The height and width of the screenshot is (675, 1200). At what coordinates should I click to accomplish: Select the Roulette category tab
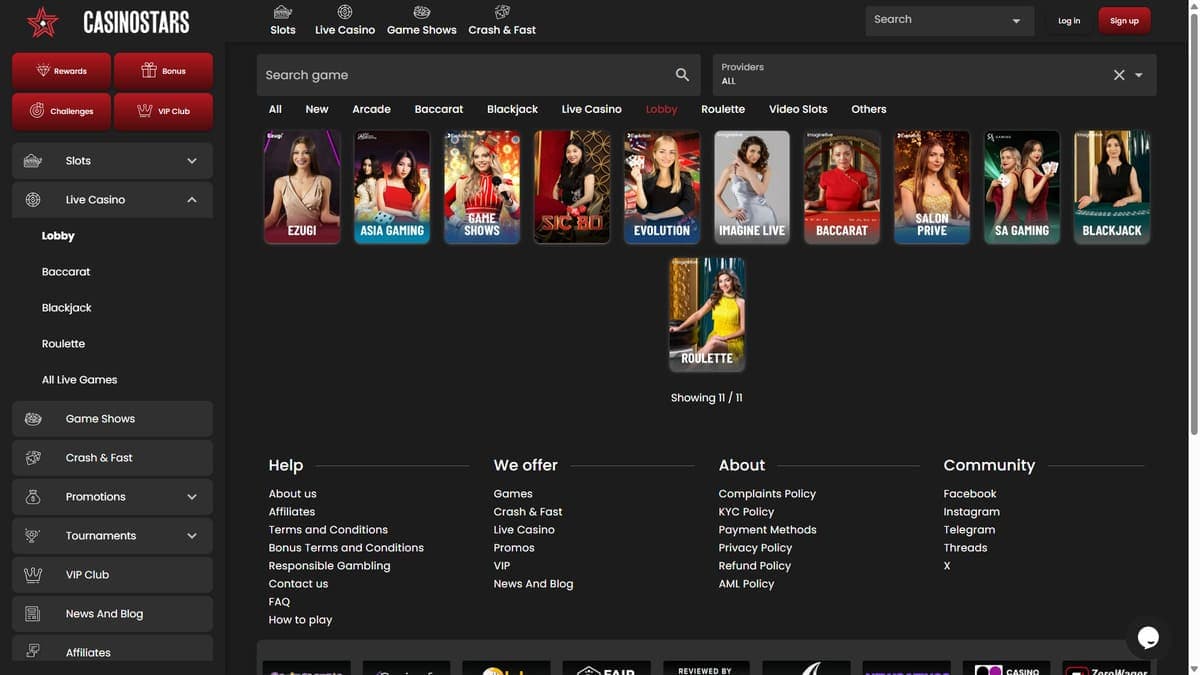click(723, 109)
